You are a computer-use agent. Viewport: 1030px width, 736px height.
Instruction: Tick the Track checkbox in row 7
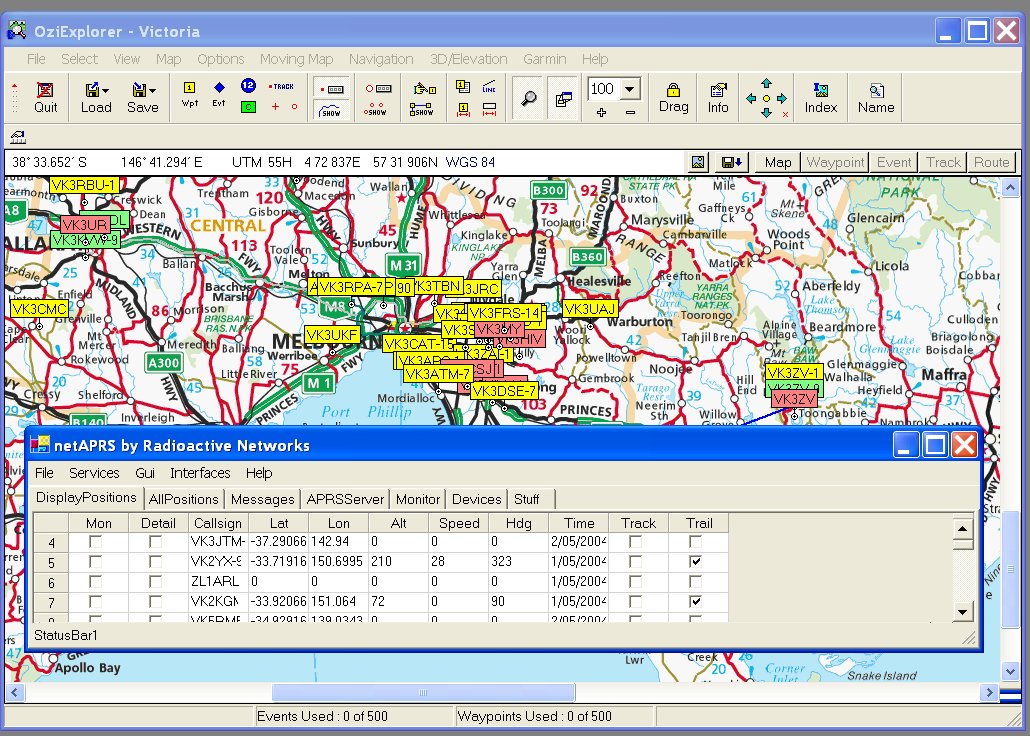click(x=635, y=602)
